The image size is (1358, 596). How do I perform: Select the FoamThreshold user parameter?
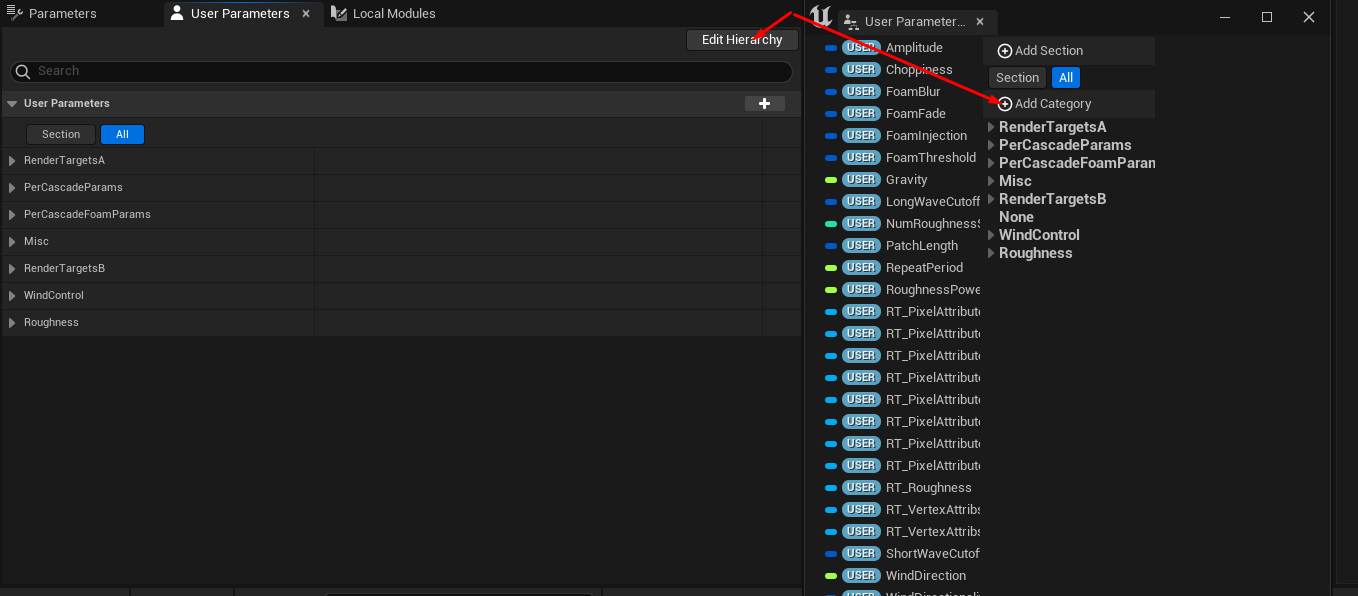tap(930, 158)
